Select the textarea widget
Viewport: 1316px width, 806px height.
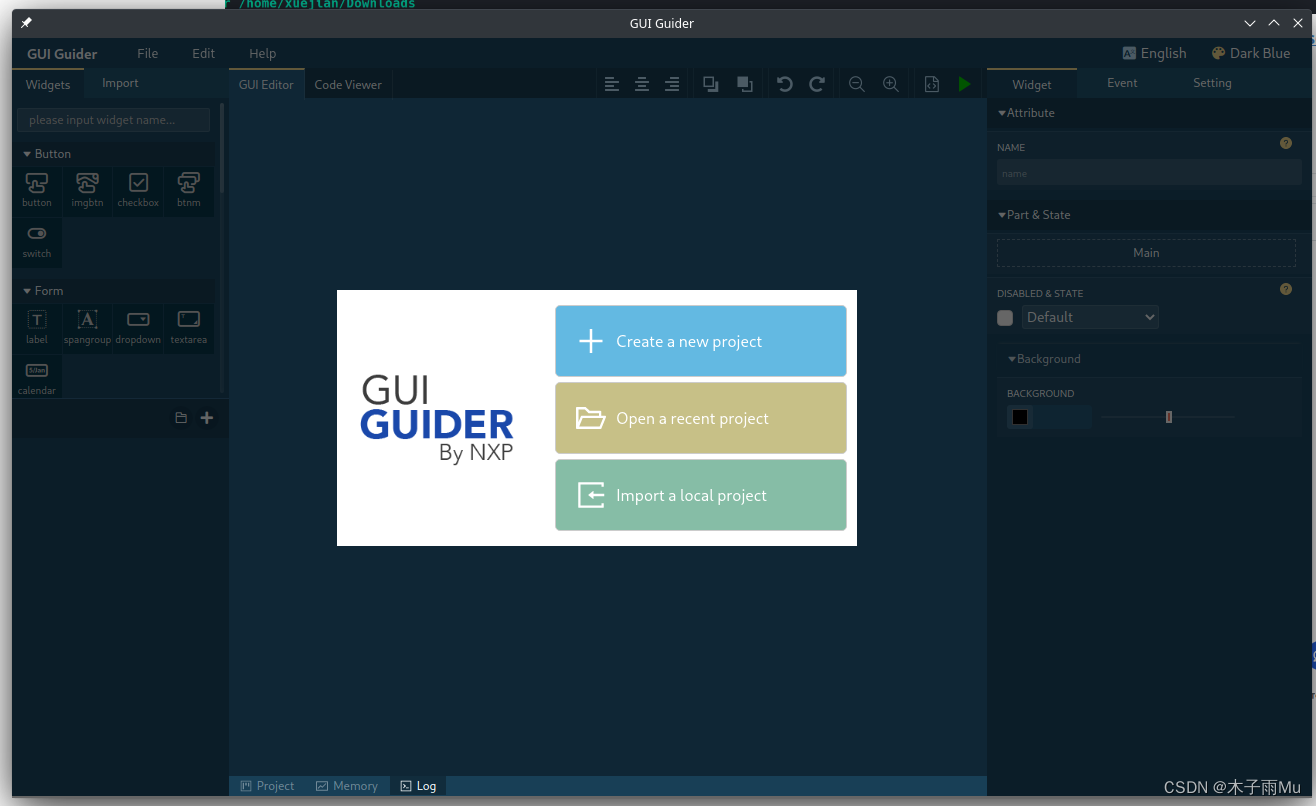point(189,328)
